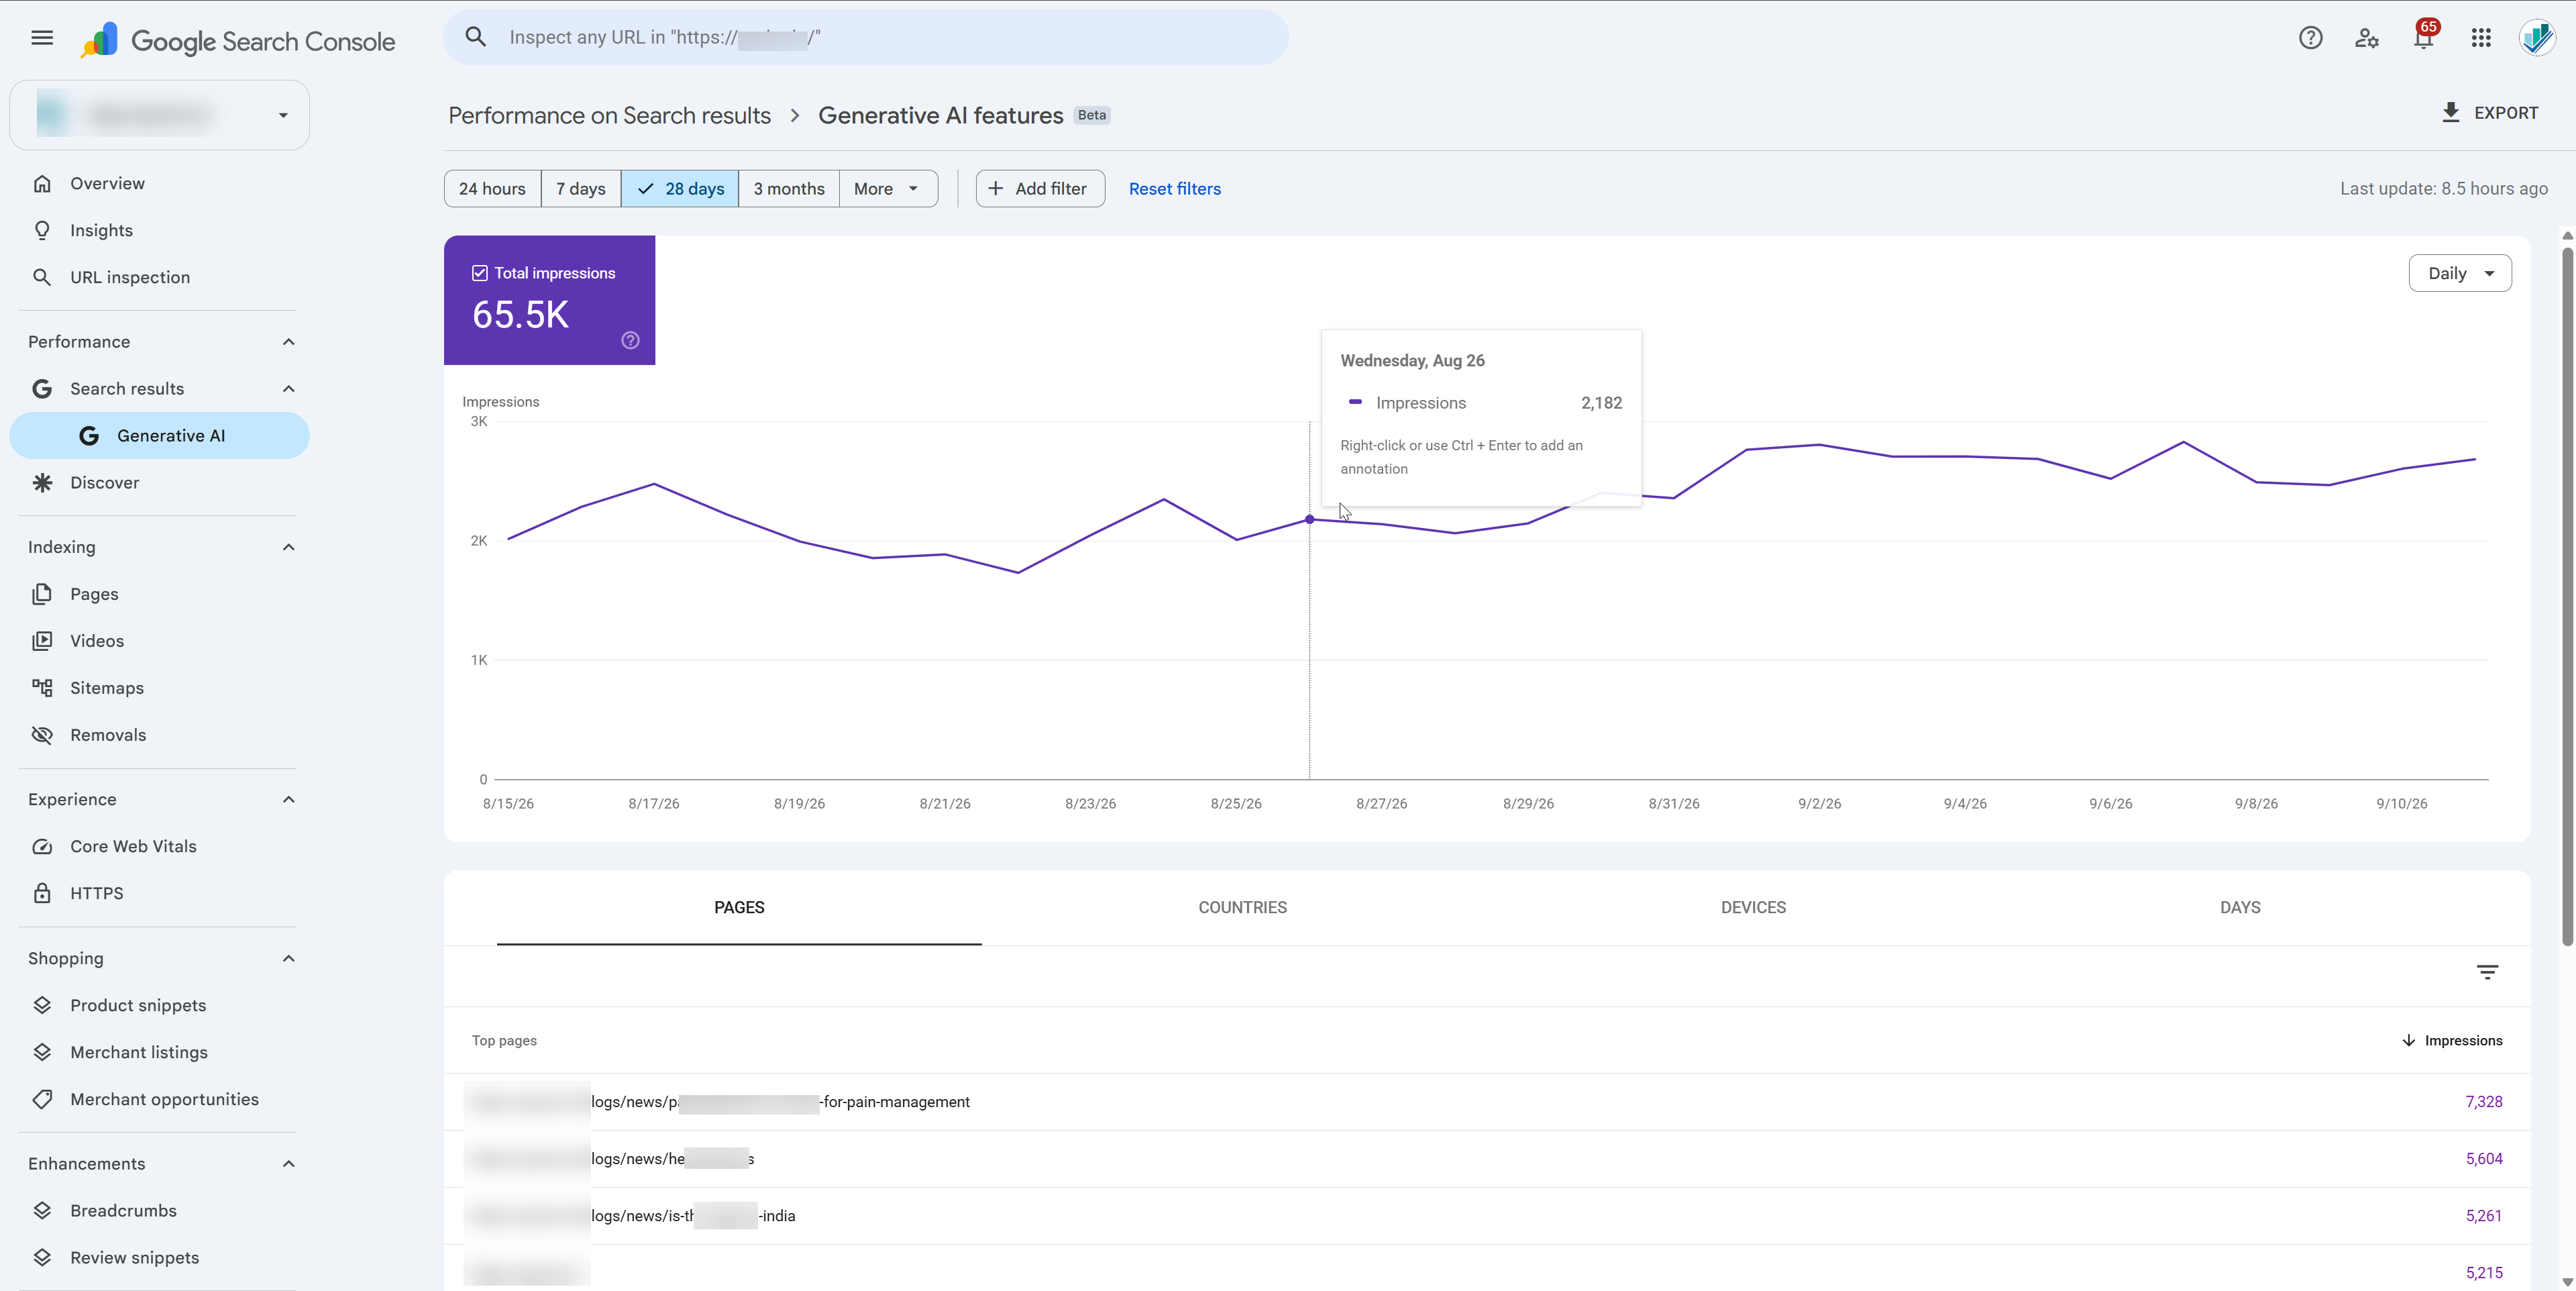
Task: Click the impressions help question mark
Action: click(x=630, y=341)
